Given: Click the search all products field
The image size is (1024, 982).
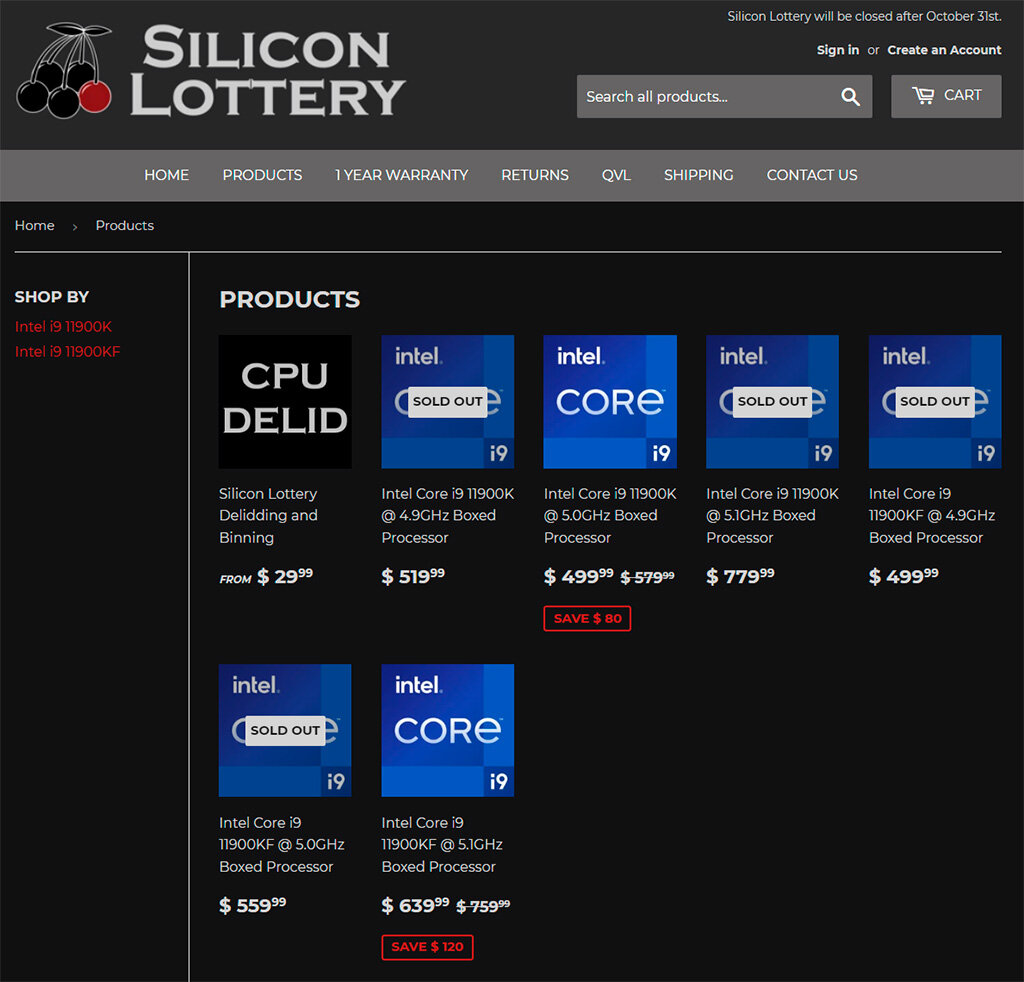Looking at the screenshot, I should [x=724, y=97].
